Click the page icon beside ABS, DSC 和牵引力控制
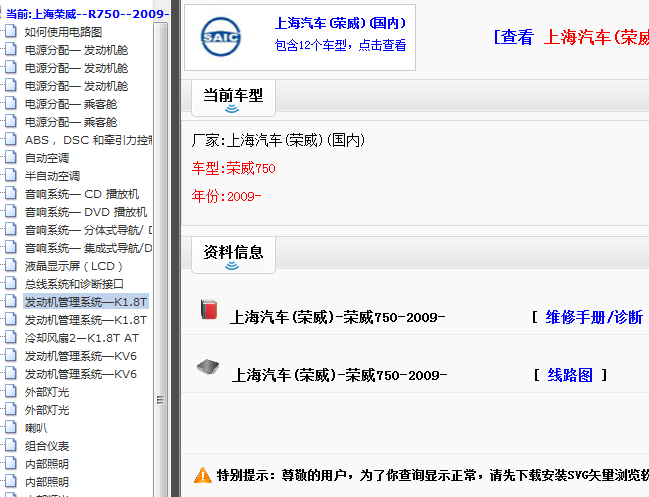 click(x=11, y=140)
